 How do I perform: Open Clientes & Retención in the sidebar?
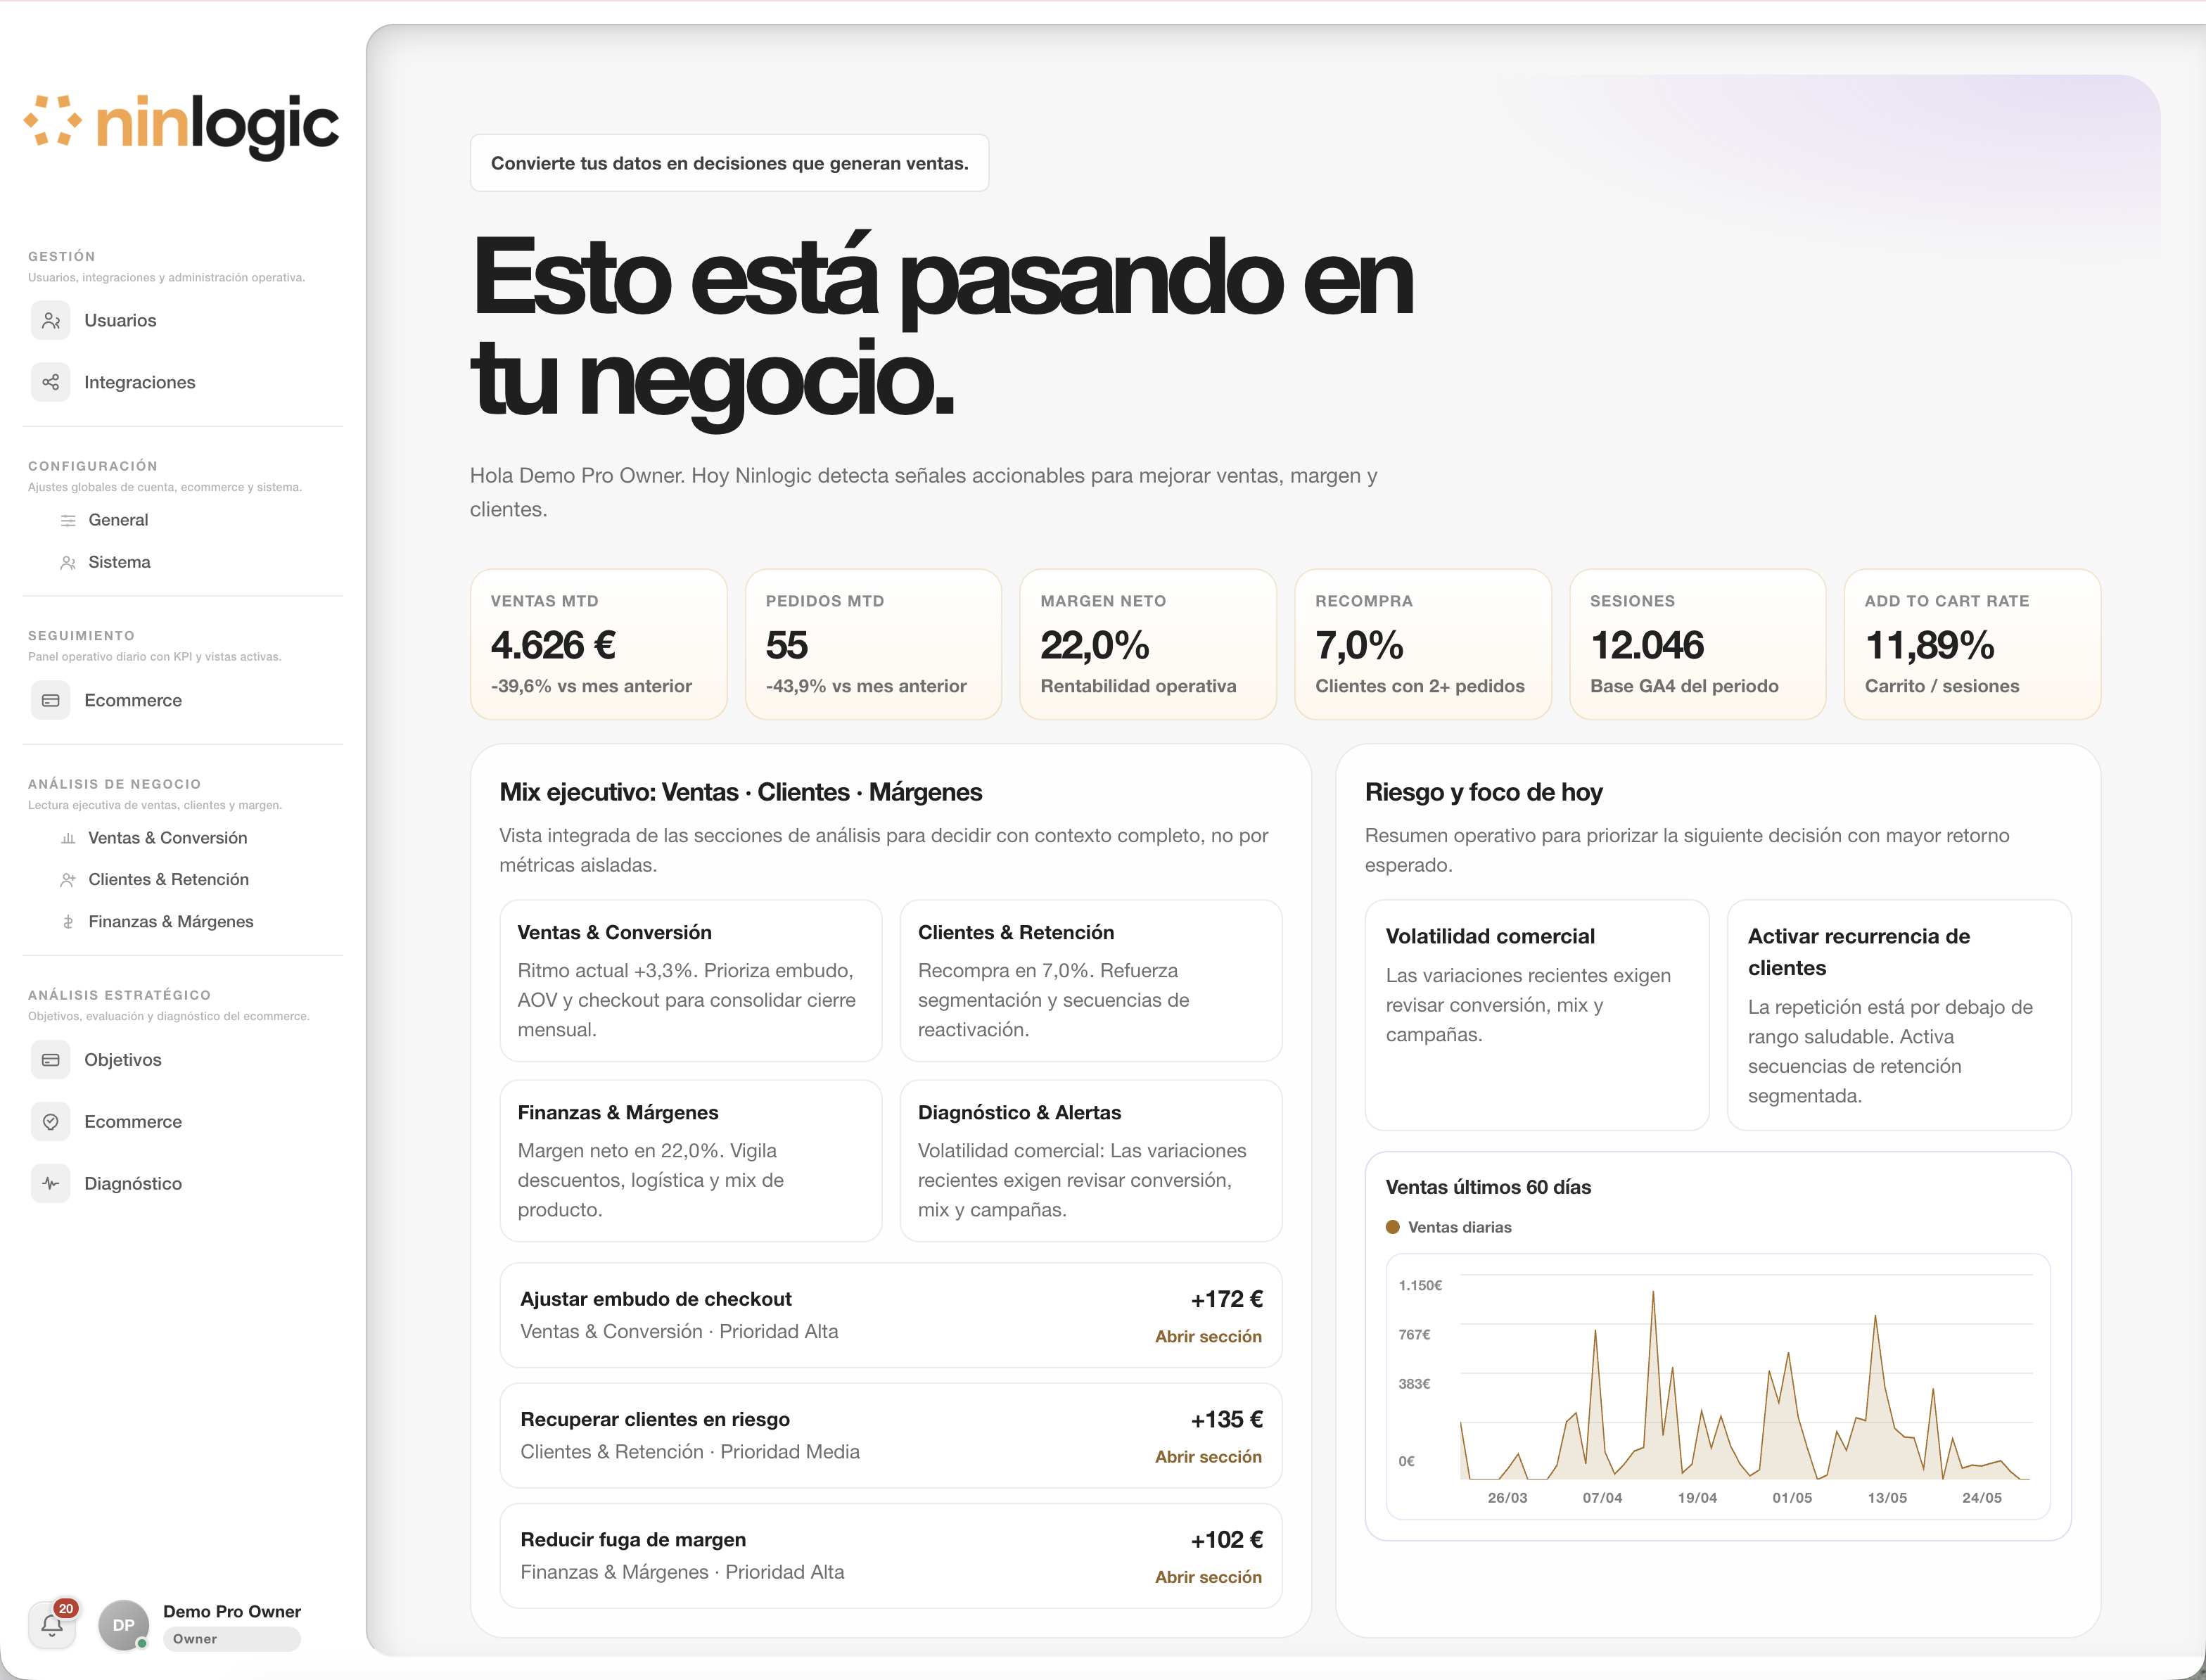coord(169,880)
